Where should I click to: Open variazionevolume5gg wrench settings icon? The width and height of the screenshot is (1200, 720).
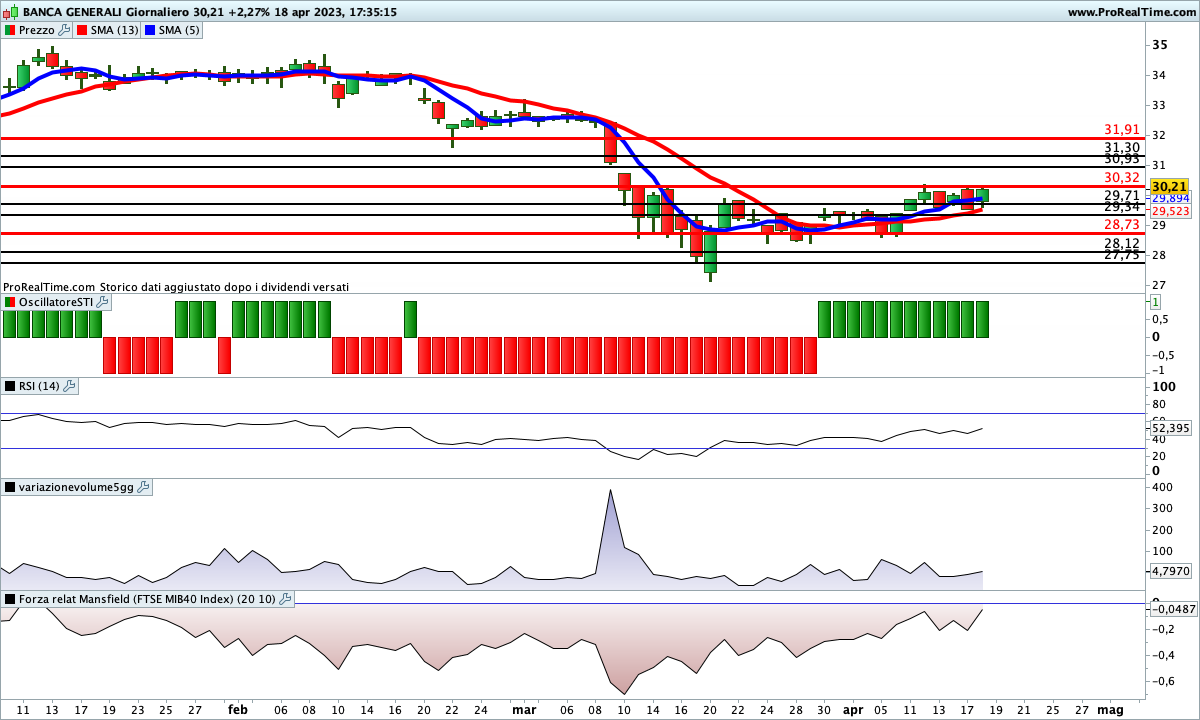143,487
